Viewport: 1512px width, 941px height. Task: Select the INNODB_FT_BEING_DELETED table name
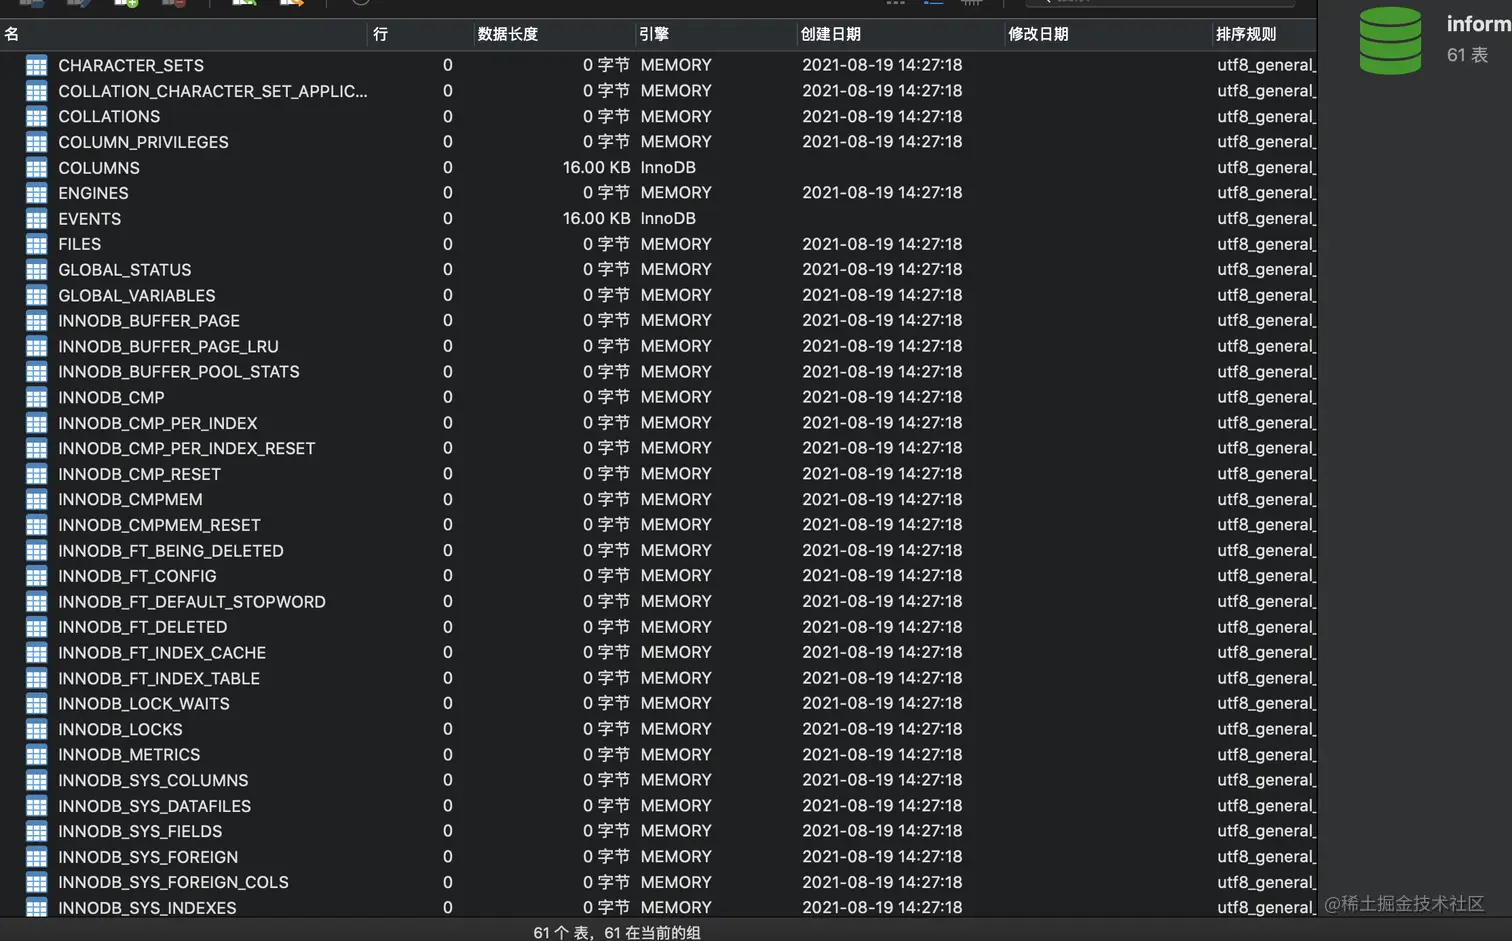click(171, 551)
